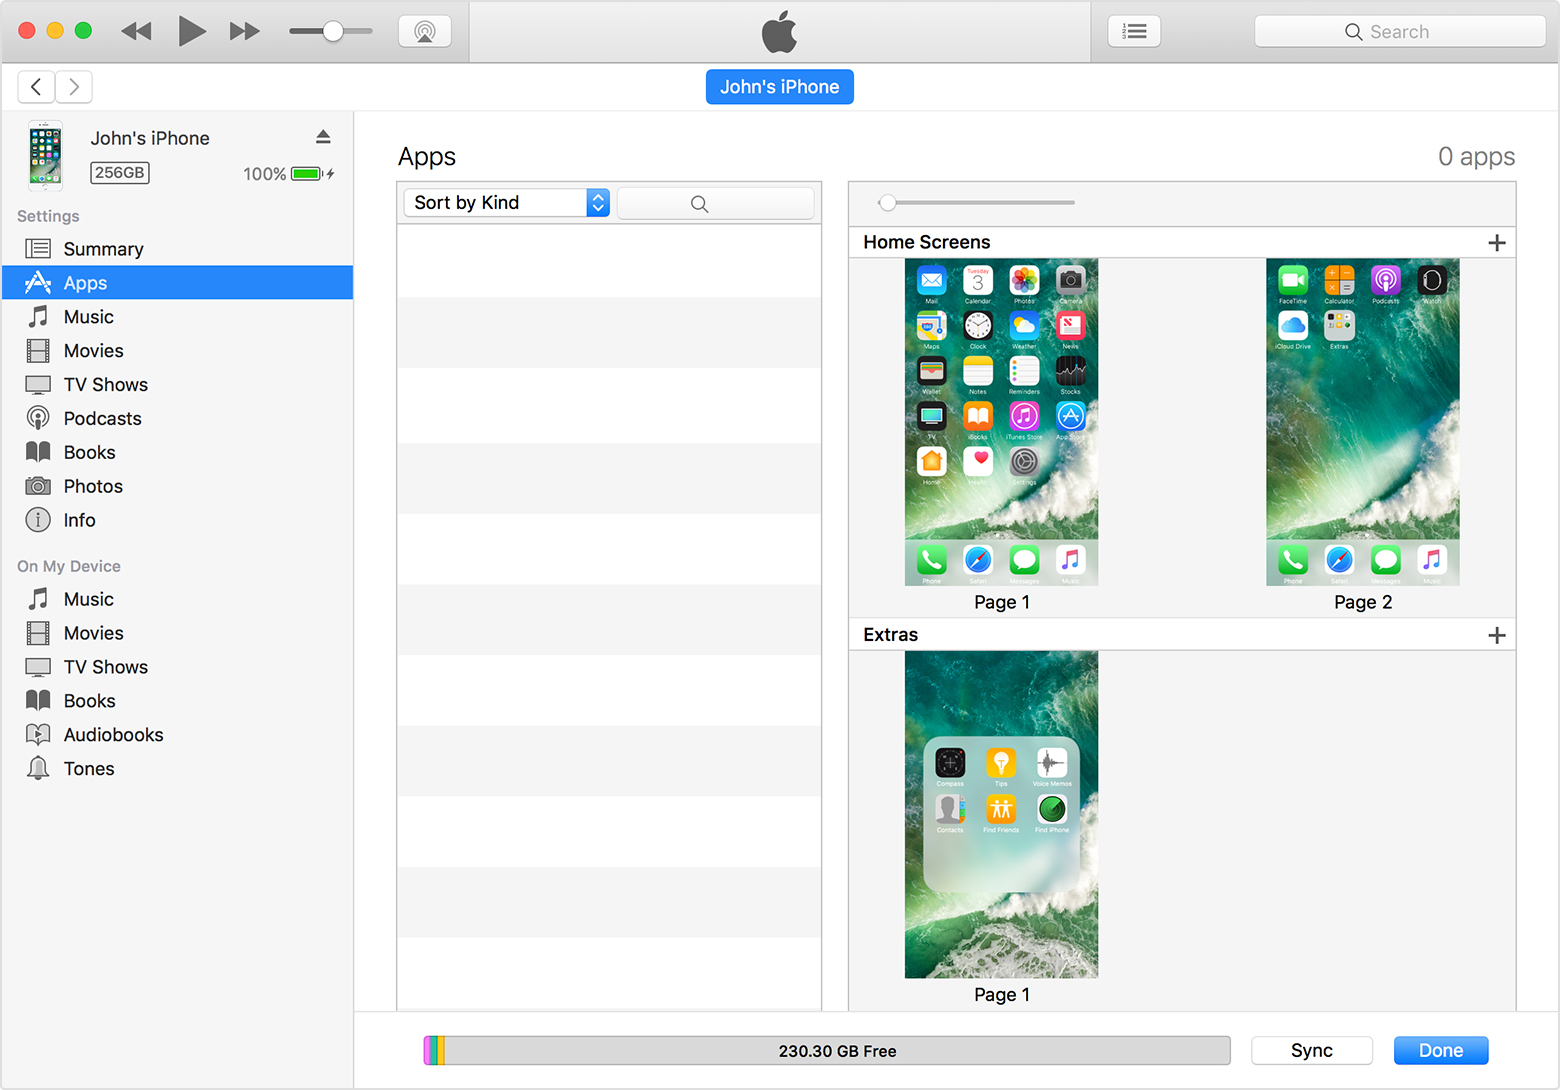Skip ahead with the fast-forward button
Screen dimensions: 1560x1090
pyautogui.click(x=245, y=31)
